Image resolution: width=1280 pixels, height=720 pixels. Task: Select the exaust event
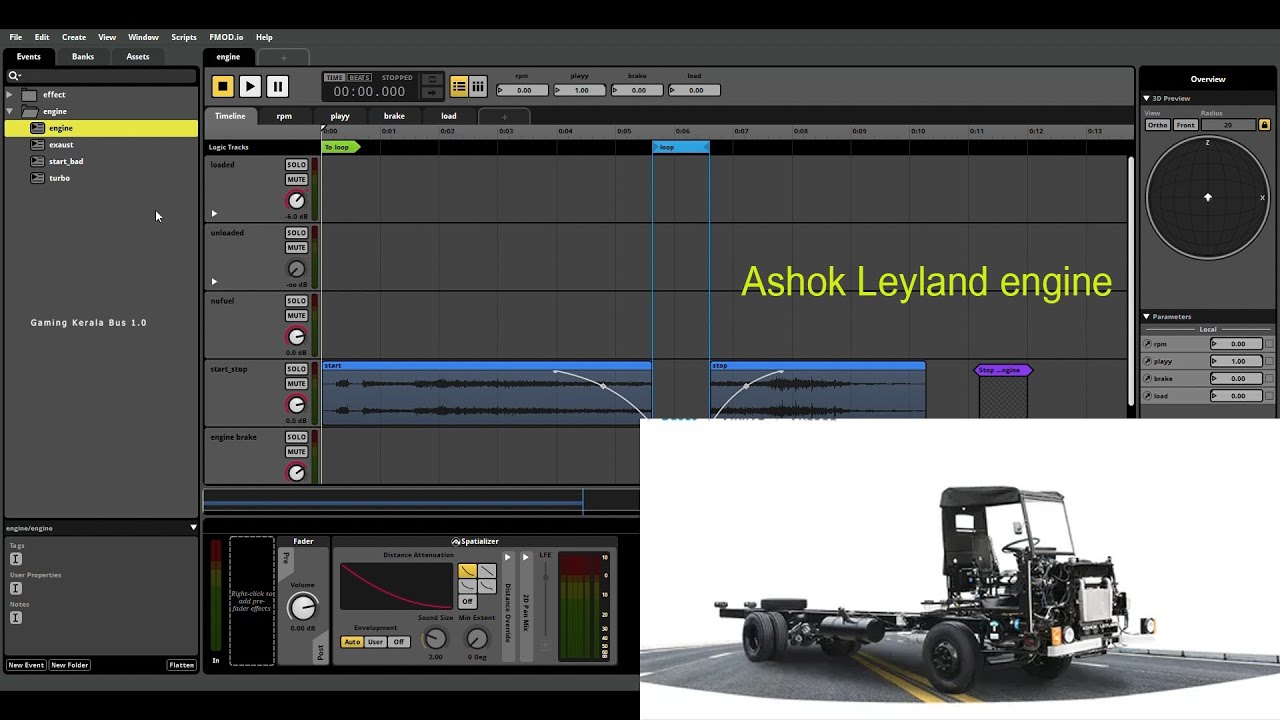click(x=61, y=145)
